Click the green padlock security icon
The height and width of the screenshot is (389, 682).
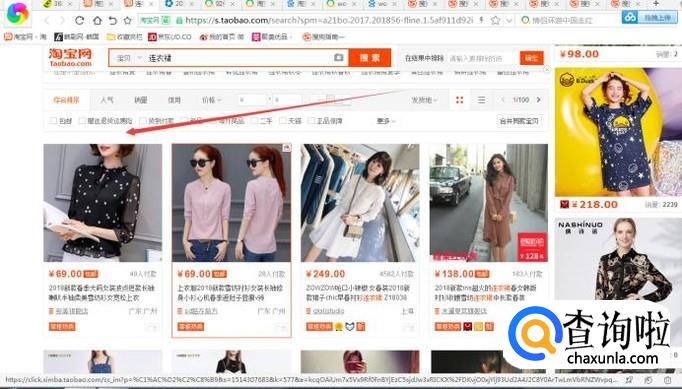[x=179, y=20]
